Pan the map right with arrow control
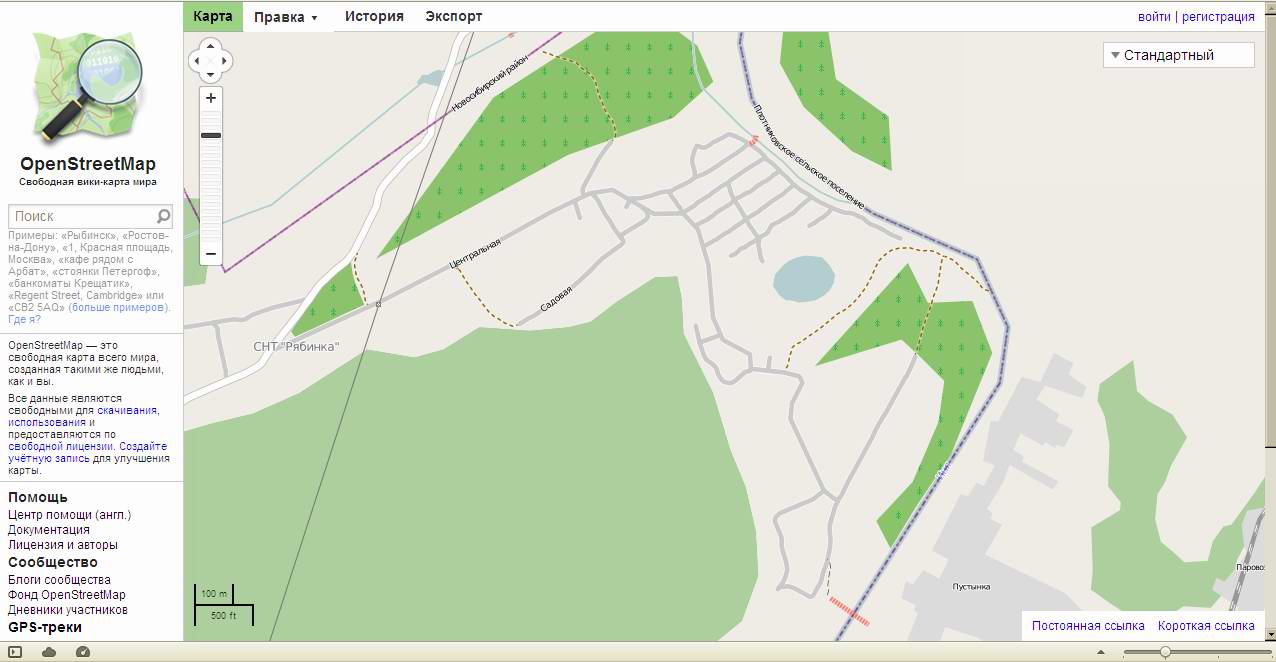The height and width of the screenshot is (662, 1276). (x=225, y=61)
